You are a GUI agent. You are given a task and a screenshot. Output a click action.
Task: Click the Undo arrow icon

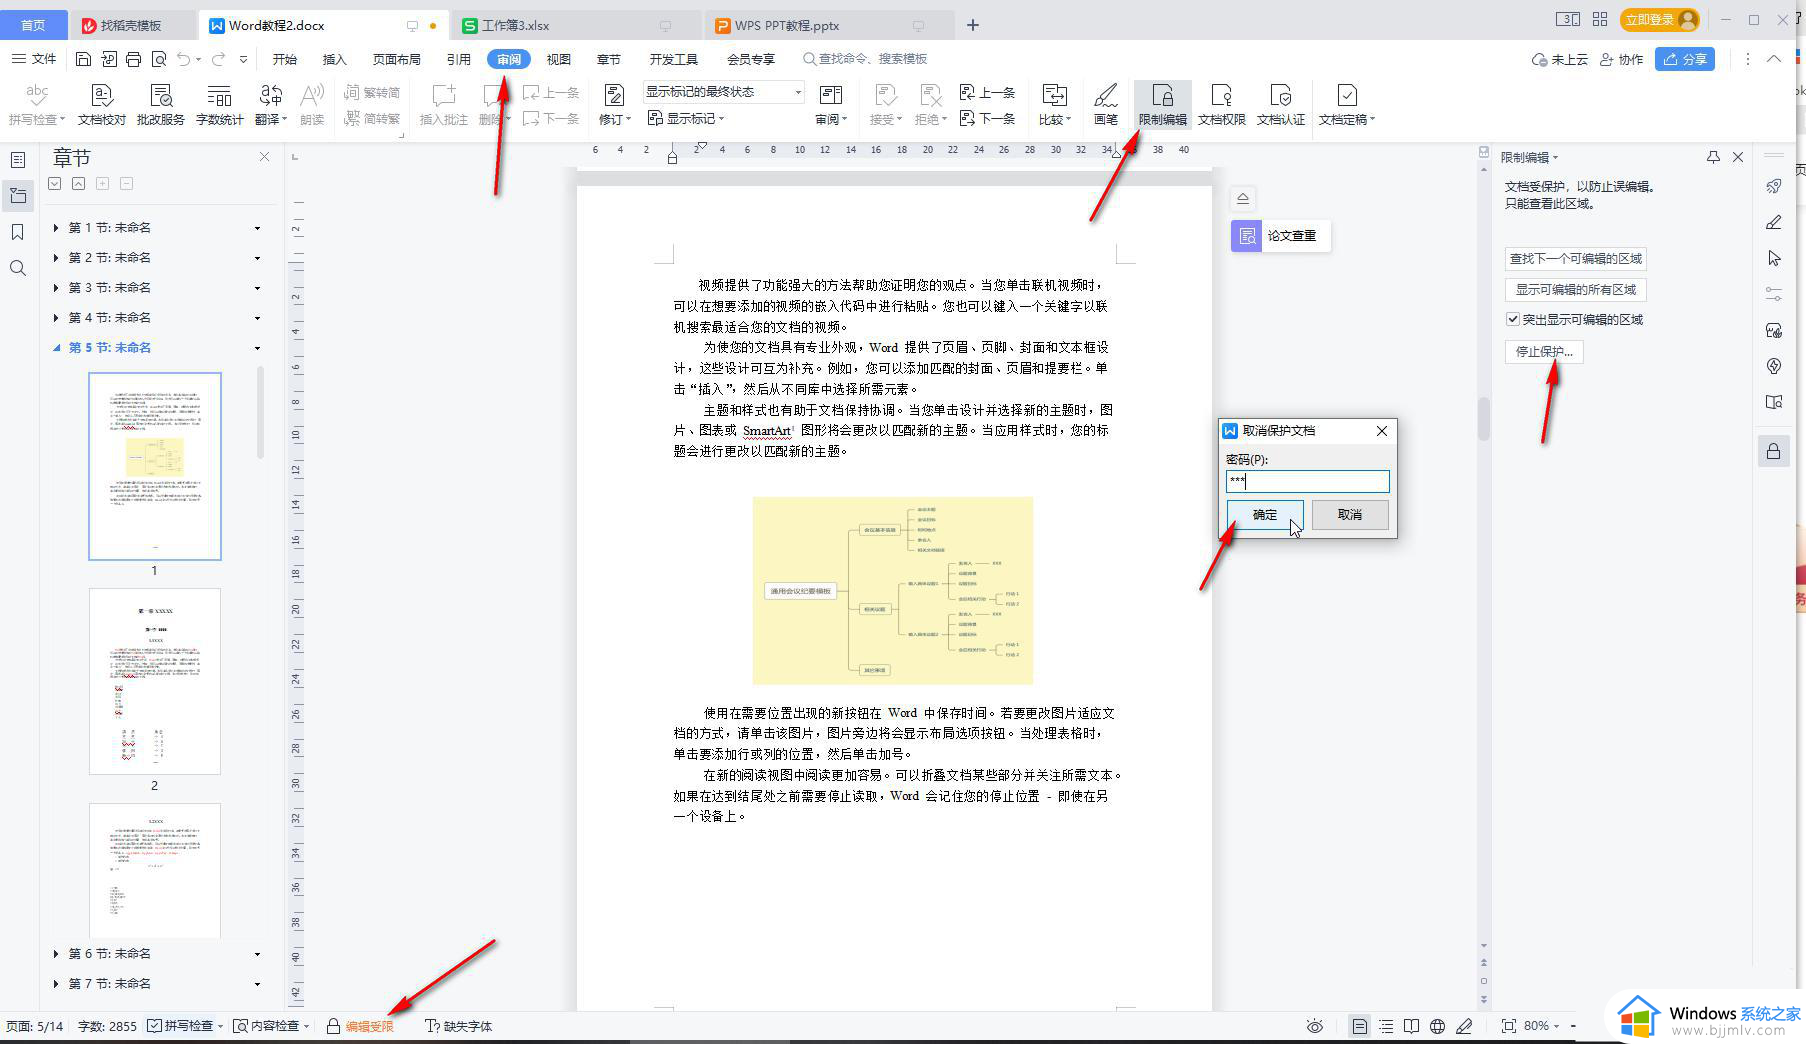click(184, 59)
